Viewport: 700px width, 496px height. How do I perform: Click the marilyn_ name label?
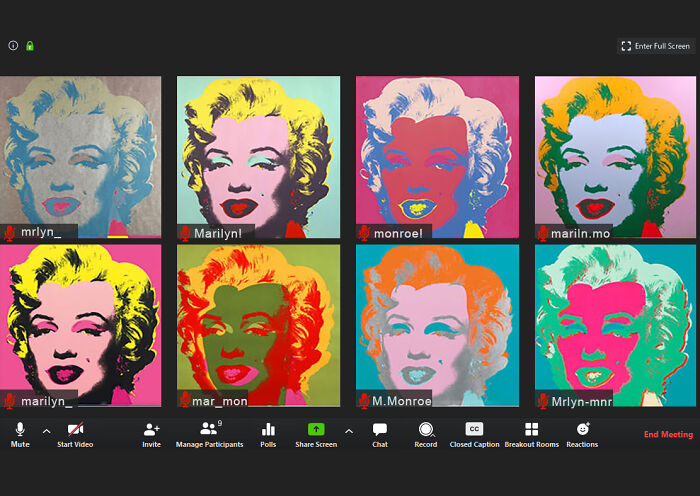point(46,401)
